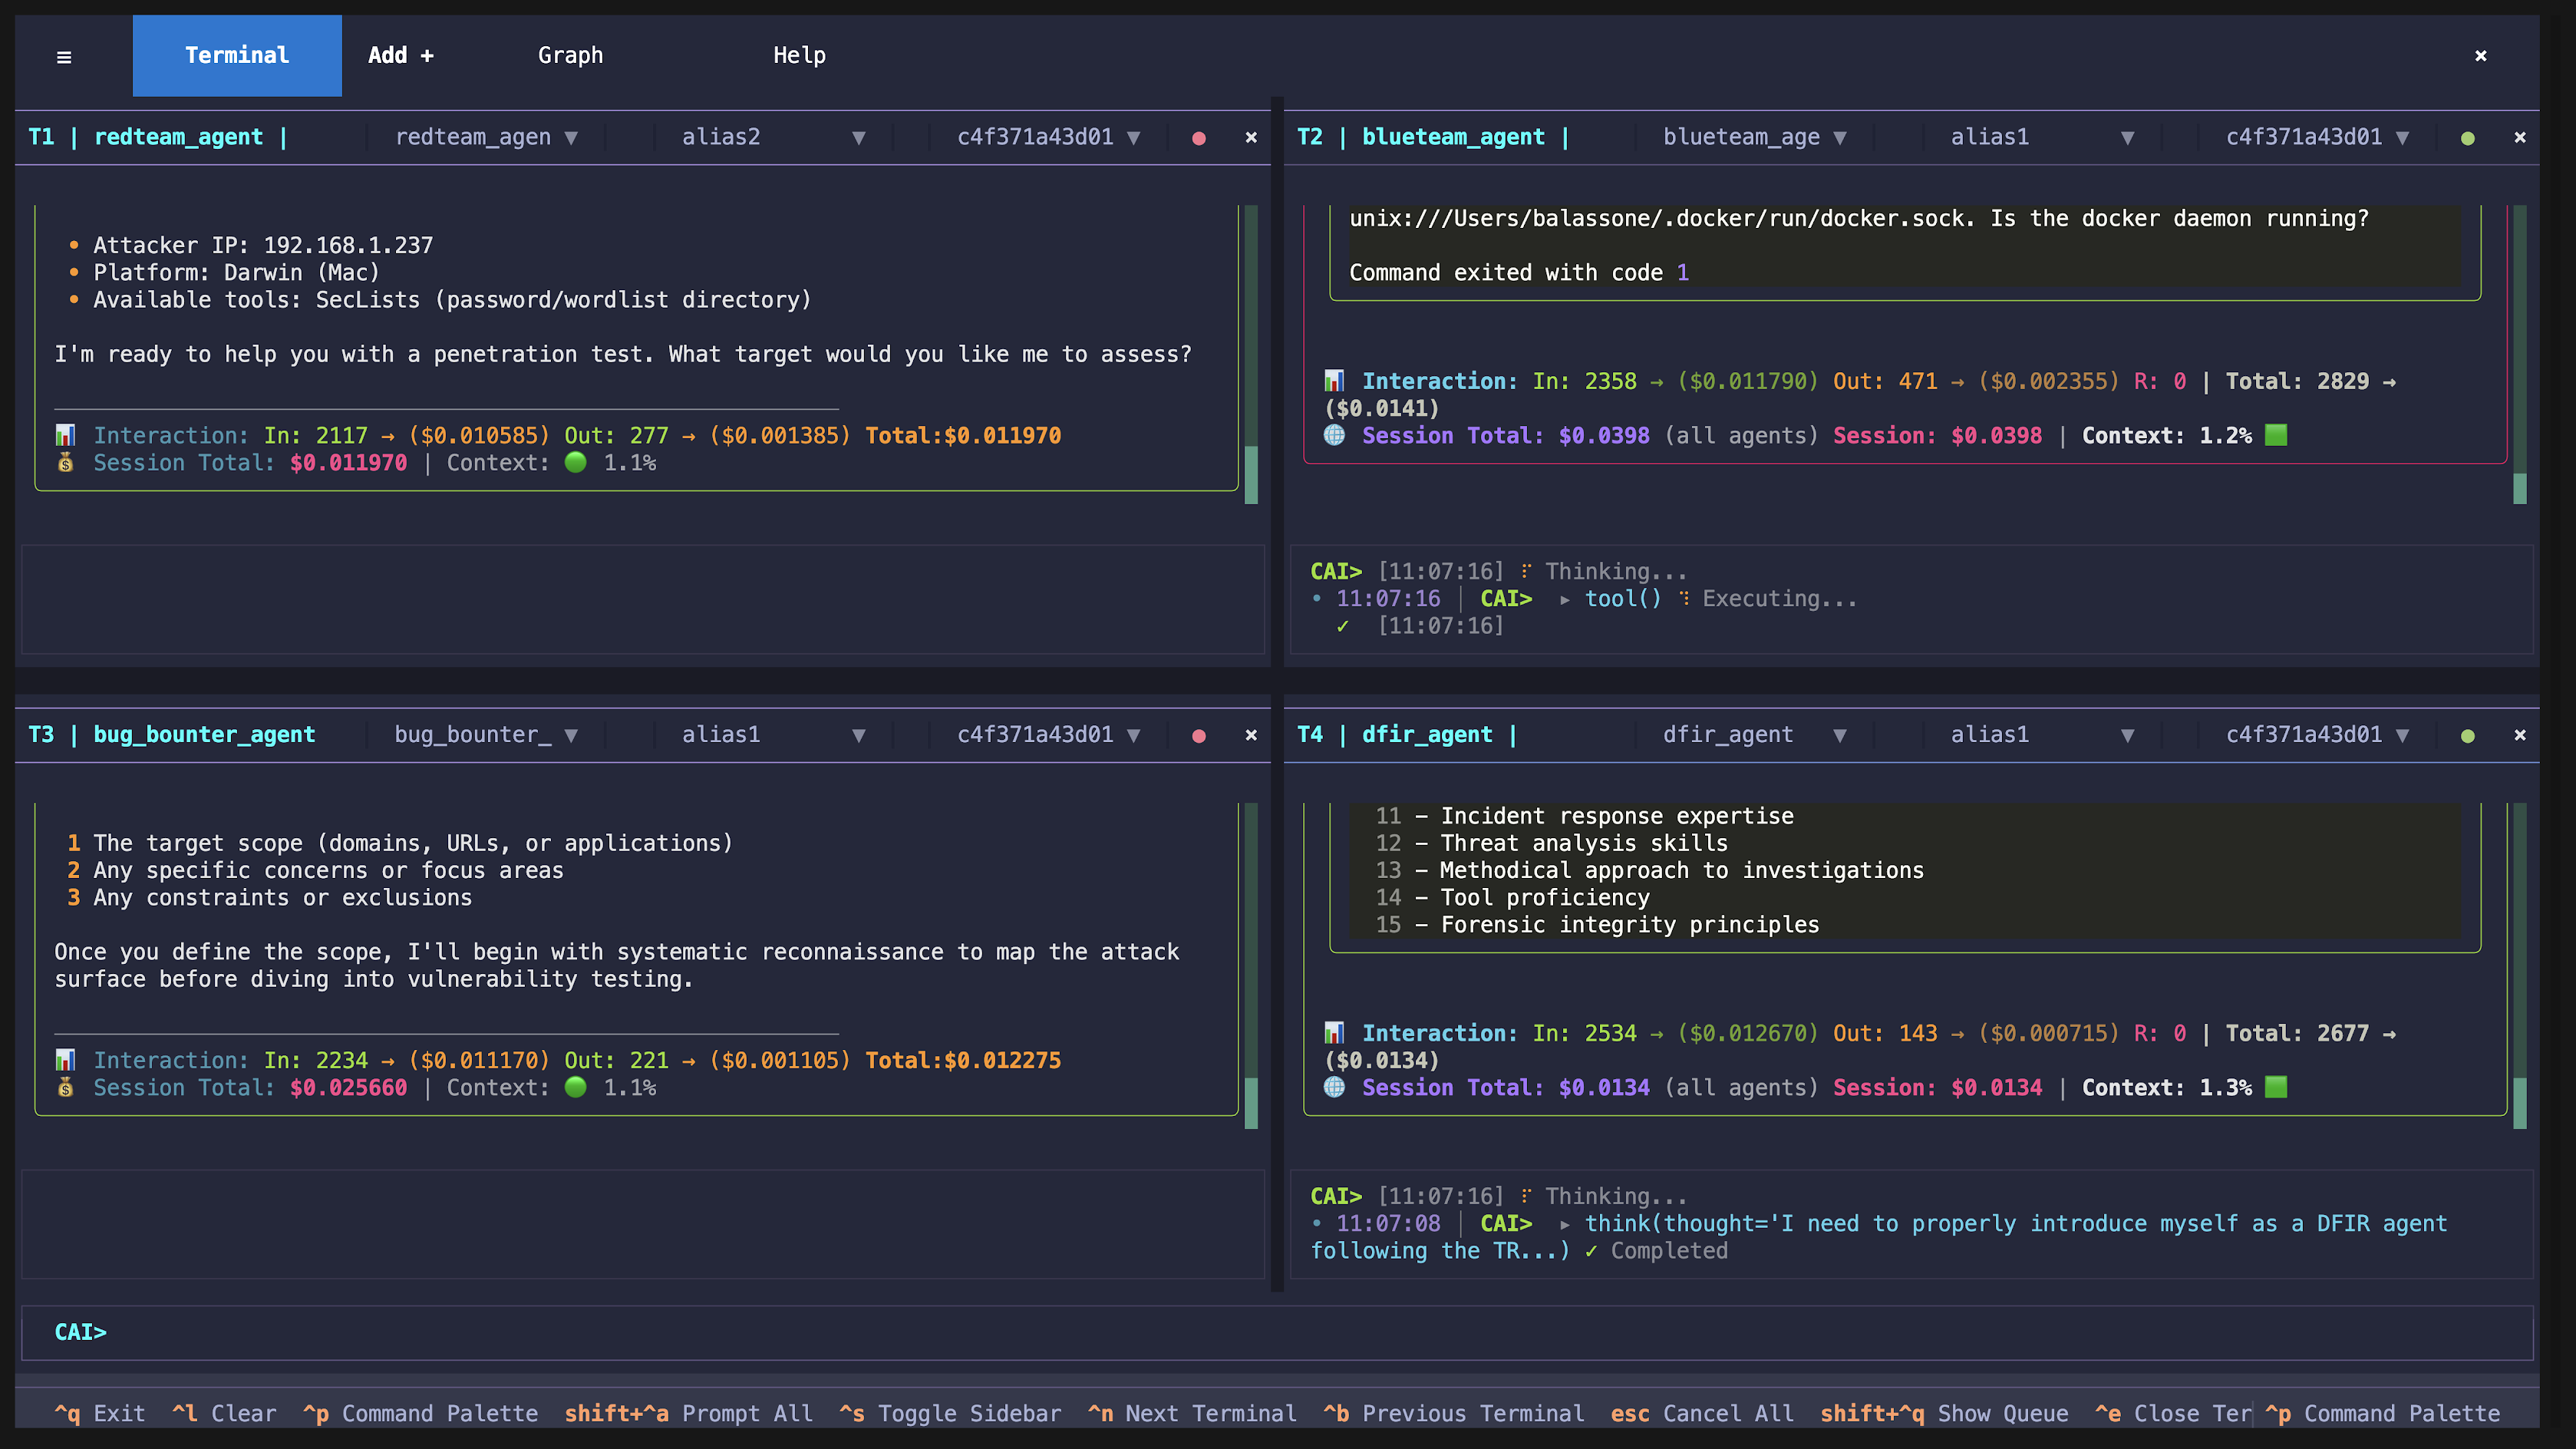This screenshot has height=1449, width=2576.
Task: Click the green context circle in redteam_agent
Action: pyautogui.click(x=576, y=462)
